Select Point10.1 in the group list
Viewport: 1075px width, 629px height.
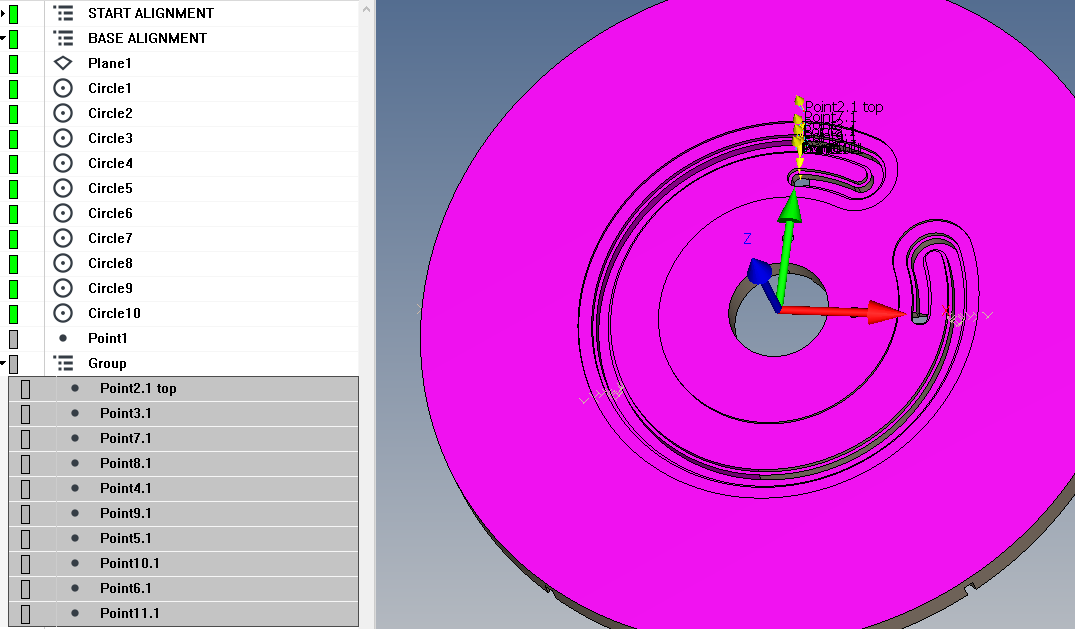pyautogui.click(x=130, y=563)
